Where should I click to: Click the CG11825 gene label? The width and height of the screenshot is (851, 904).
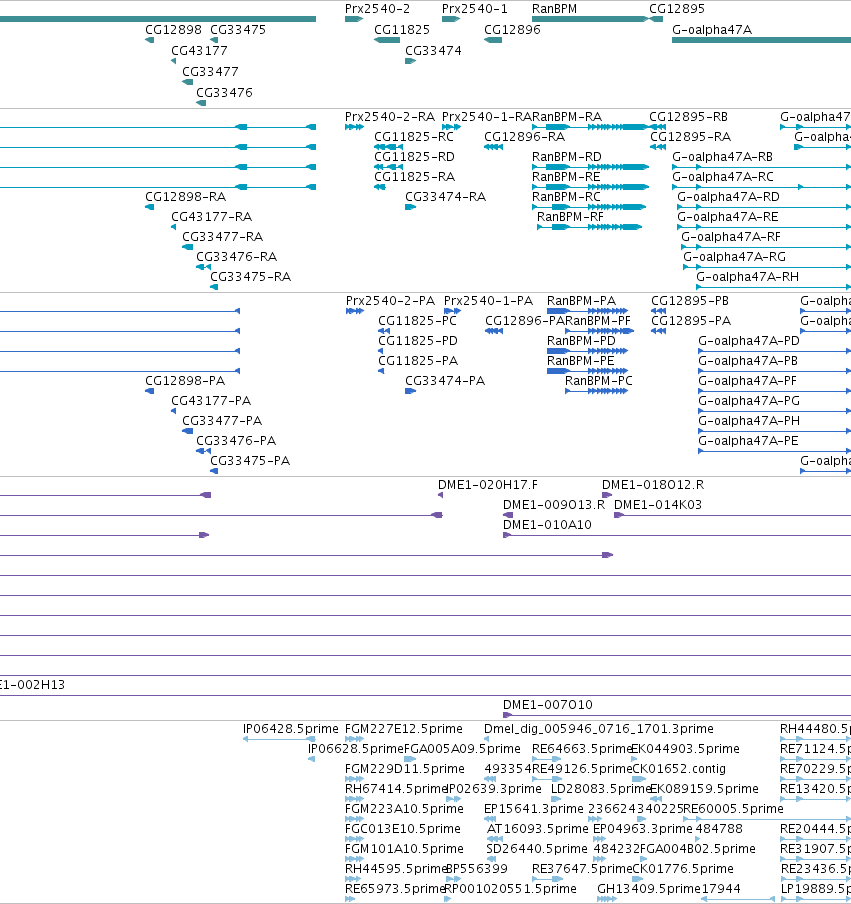pyautogui.click(x=402, y=29)
